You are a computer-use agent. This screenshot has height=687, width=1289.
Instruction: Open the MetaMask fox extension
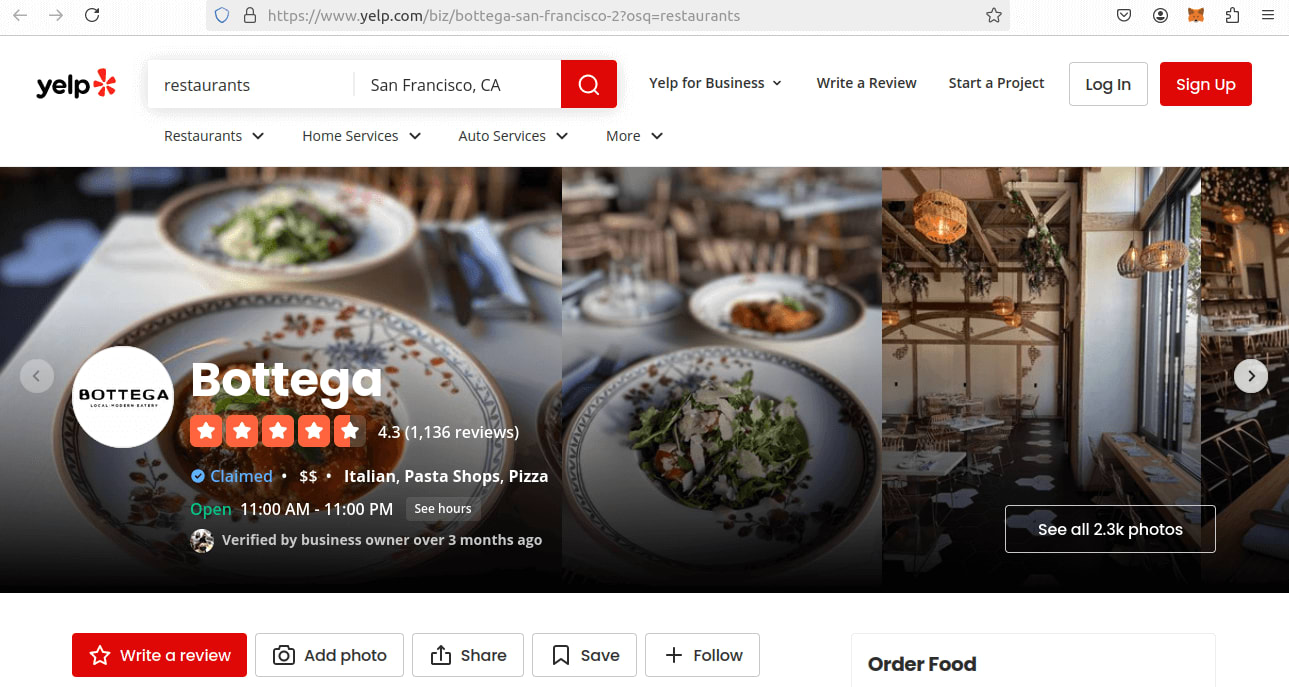point(1196,15)
